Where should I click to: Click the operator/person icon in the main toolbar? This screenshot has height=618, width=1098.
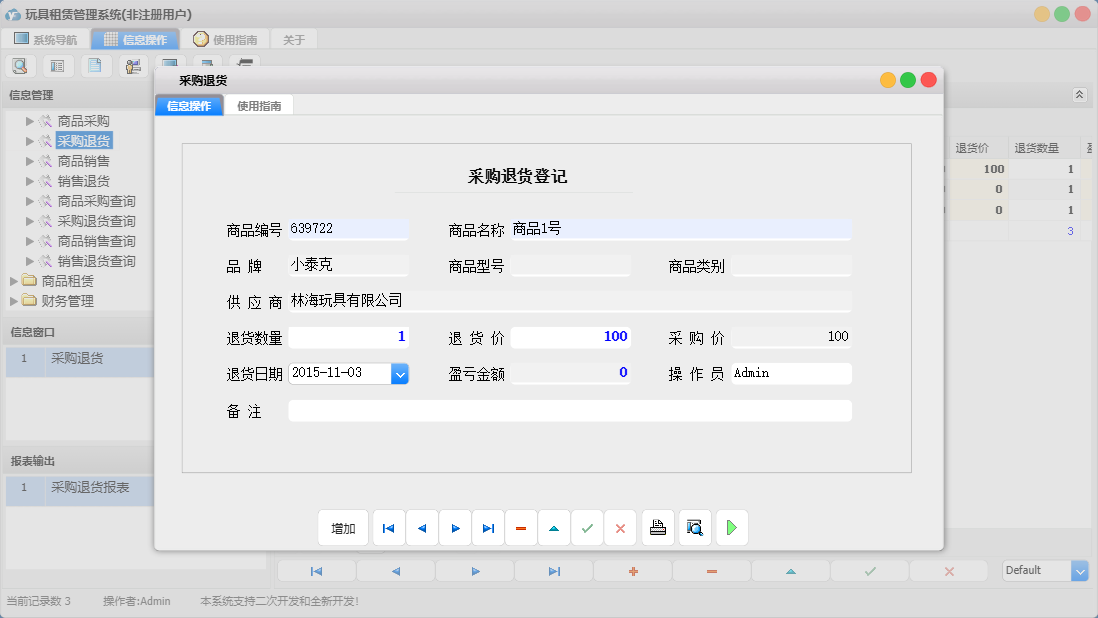pos(133,65)
